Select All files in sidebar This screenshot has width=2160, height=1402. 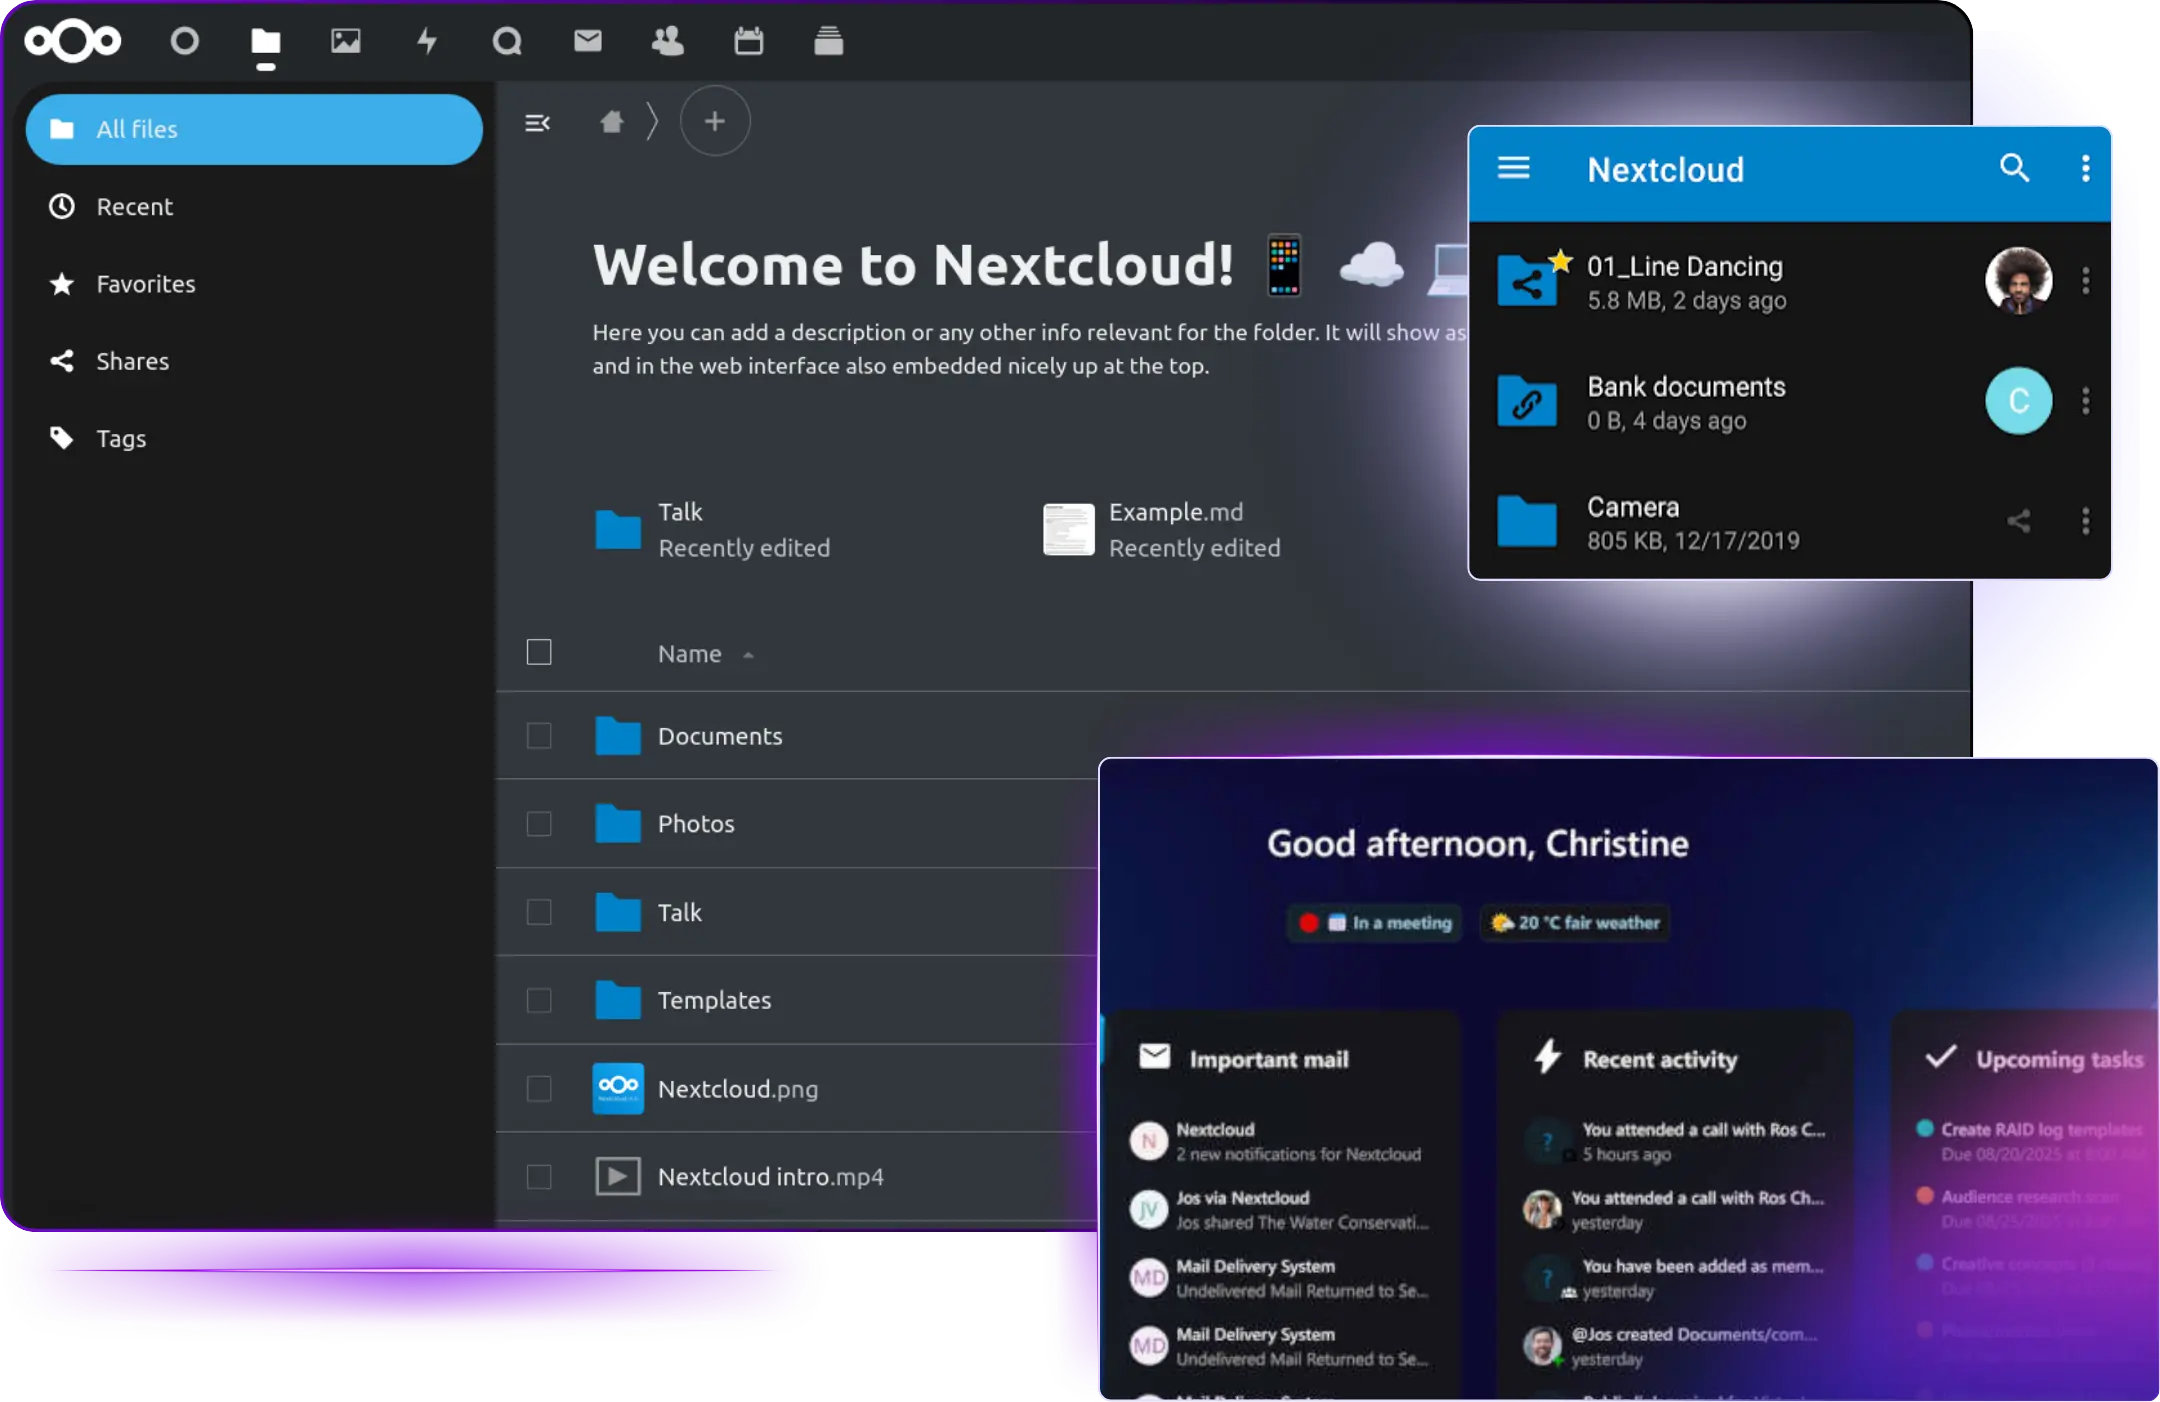click(x=254, y=129)
